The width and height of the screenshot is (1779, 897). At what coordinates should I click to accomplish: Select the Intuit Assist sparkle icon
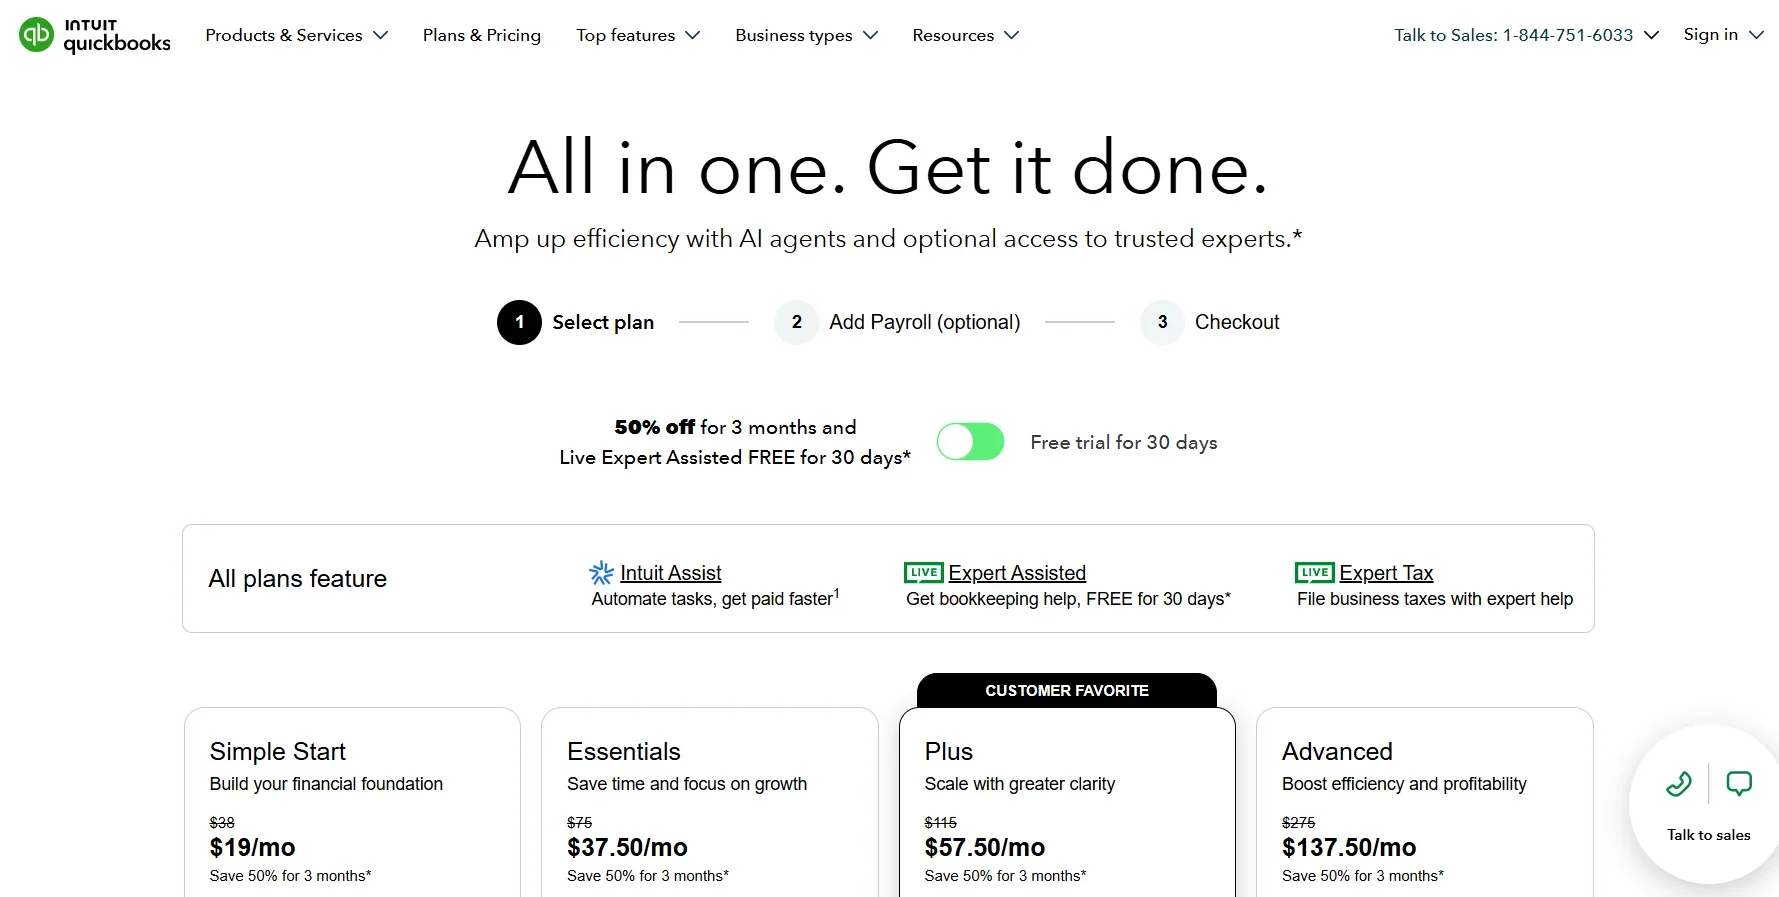pos(600,572)
